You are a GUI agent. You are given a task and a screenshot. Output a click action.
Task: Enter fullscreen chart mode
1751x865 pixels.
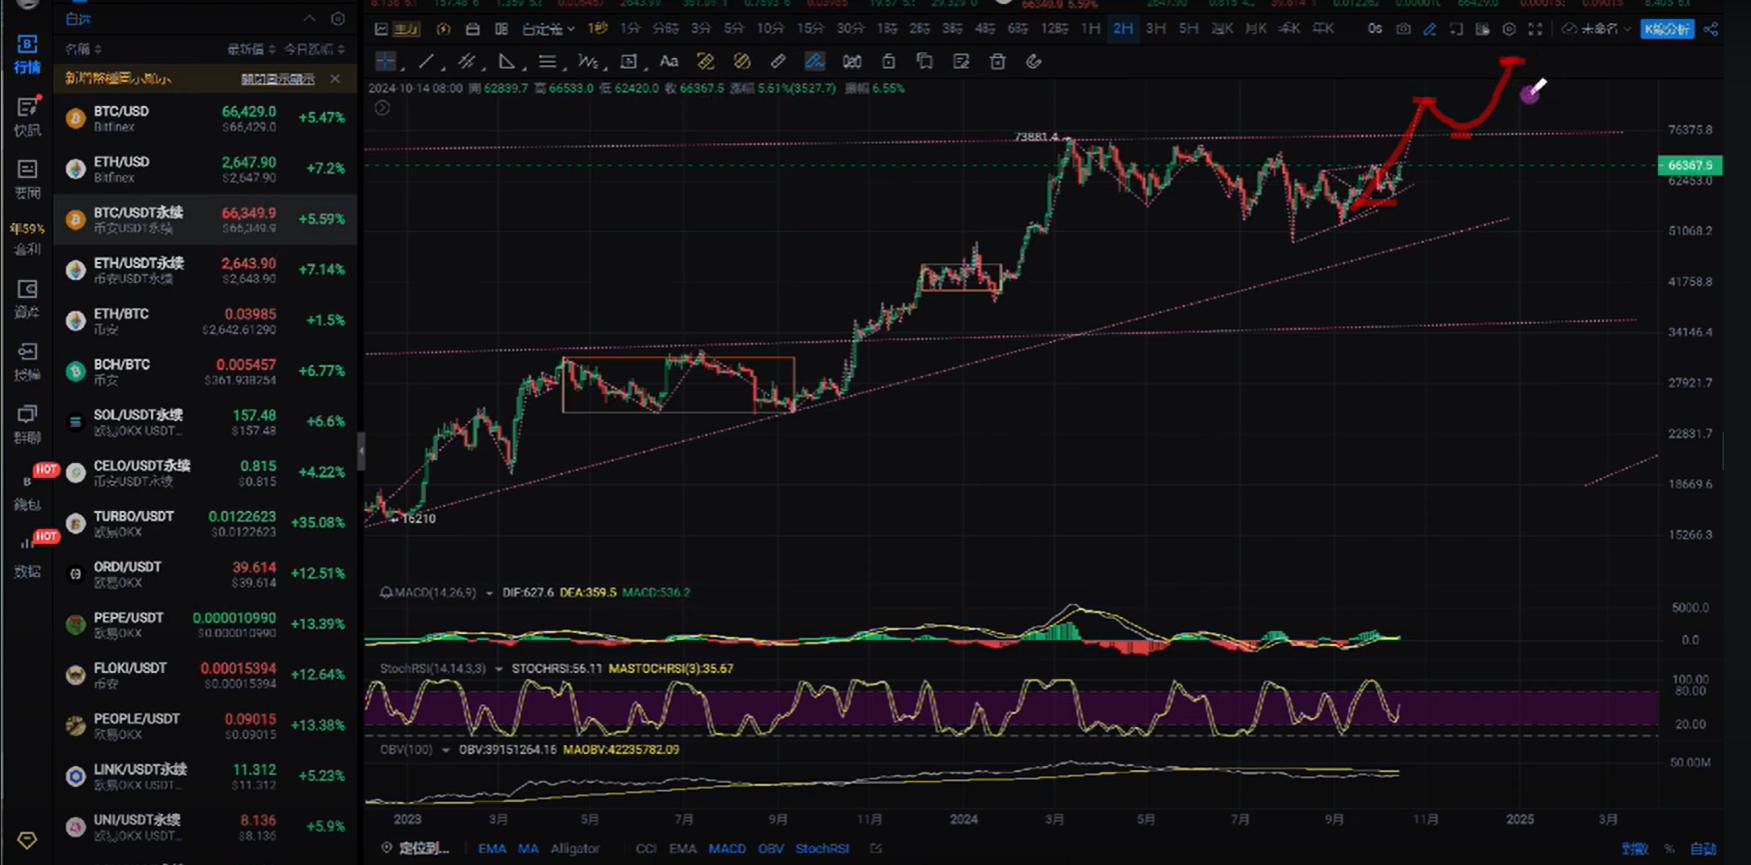[1535, 29]
